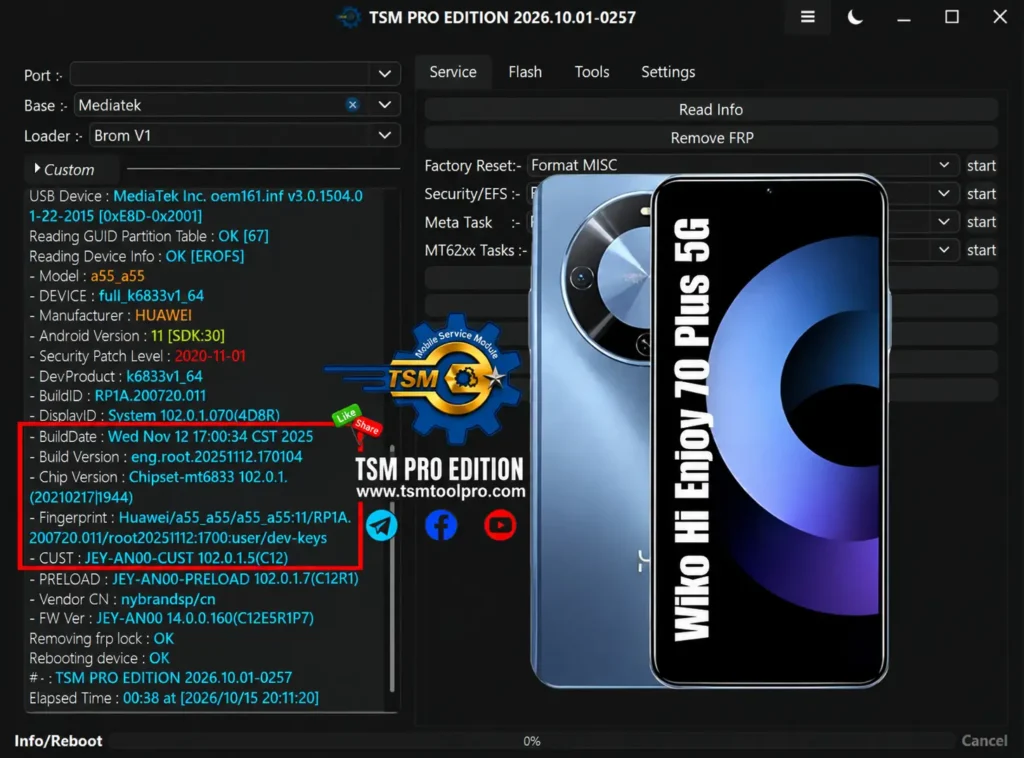Click 'Reading GUID Partition Table' log line
This screenshot has height=758, width=1024.
149,236
